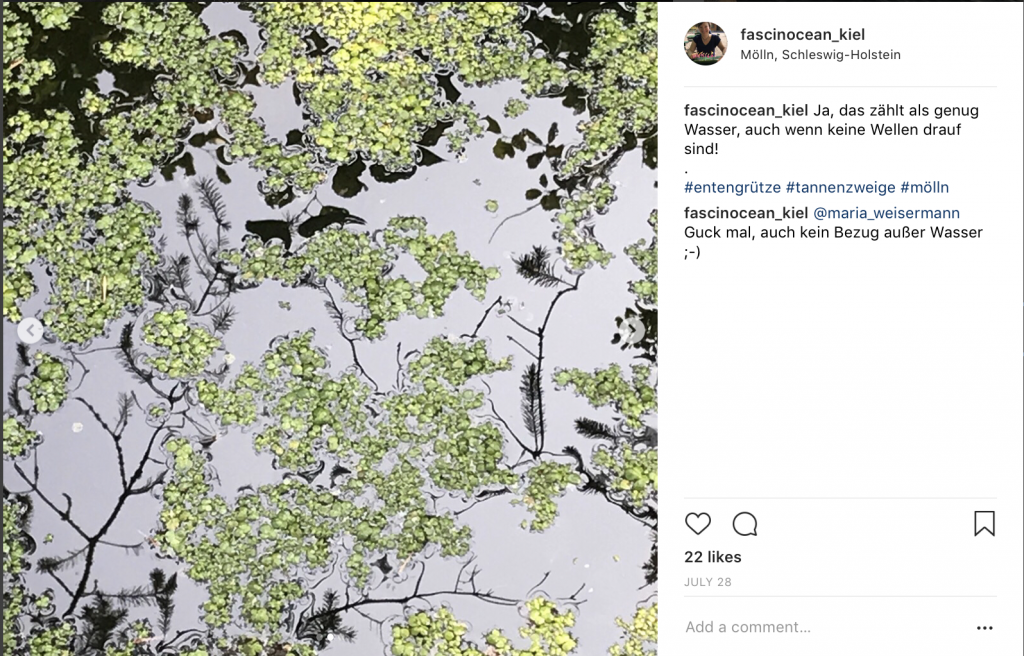Image resolution: width=1024 pixels, height=656 pixels.
Task: Click the caption text about Wasser
Action: 831,129
